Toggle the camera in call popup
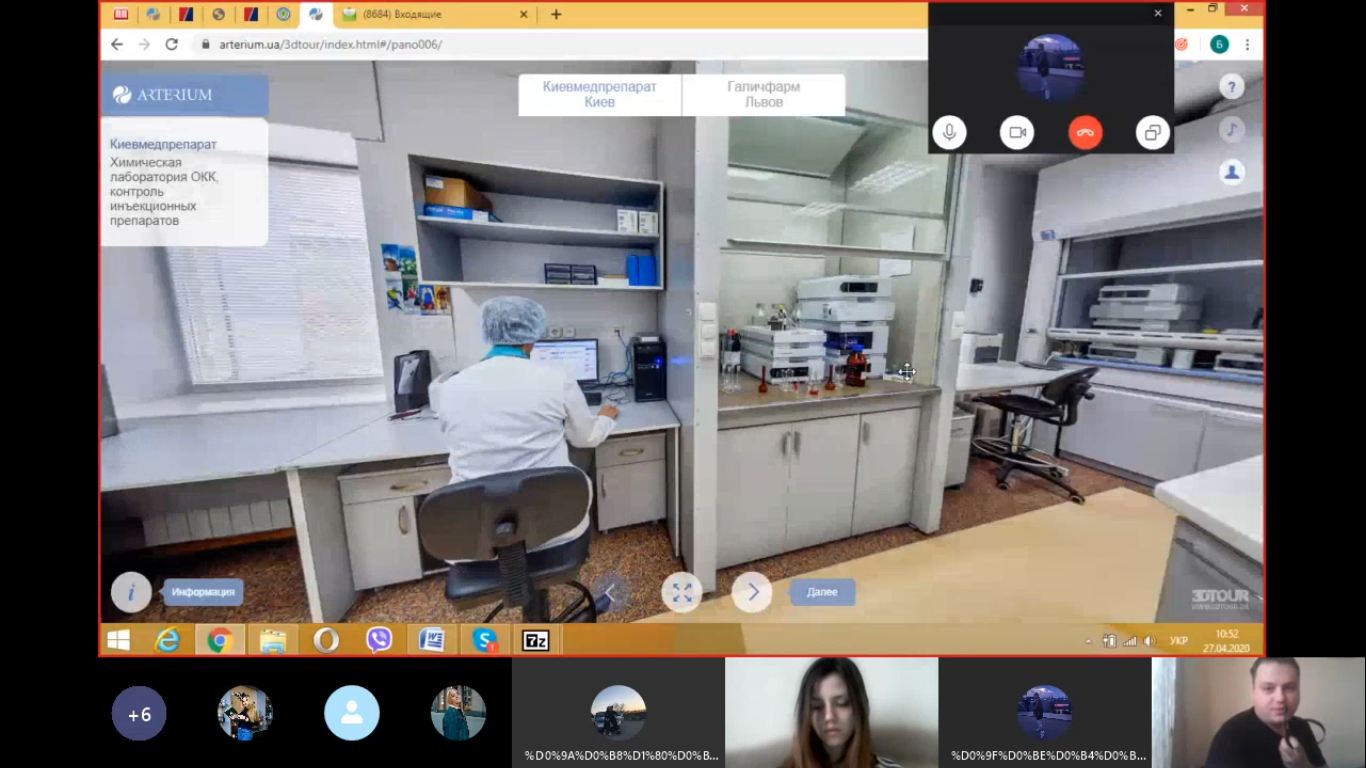Image resolution: width=1366 pixels, height=768 pixels. [1017, 132]
